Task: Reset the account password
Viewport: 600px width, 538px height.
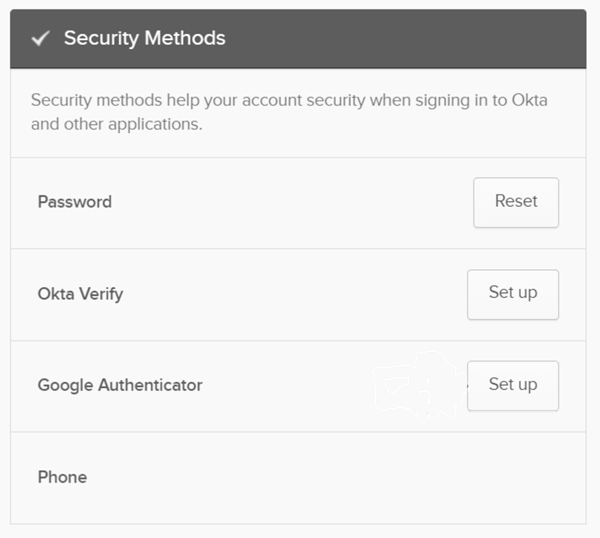Action: tap(516, 202)
